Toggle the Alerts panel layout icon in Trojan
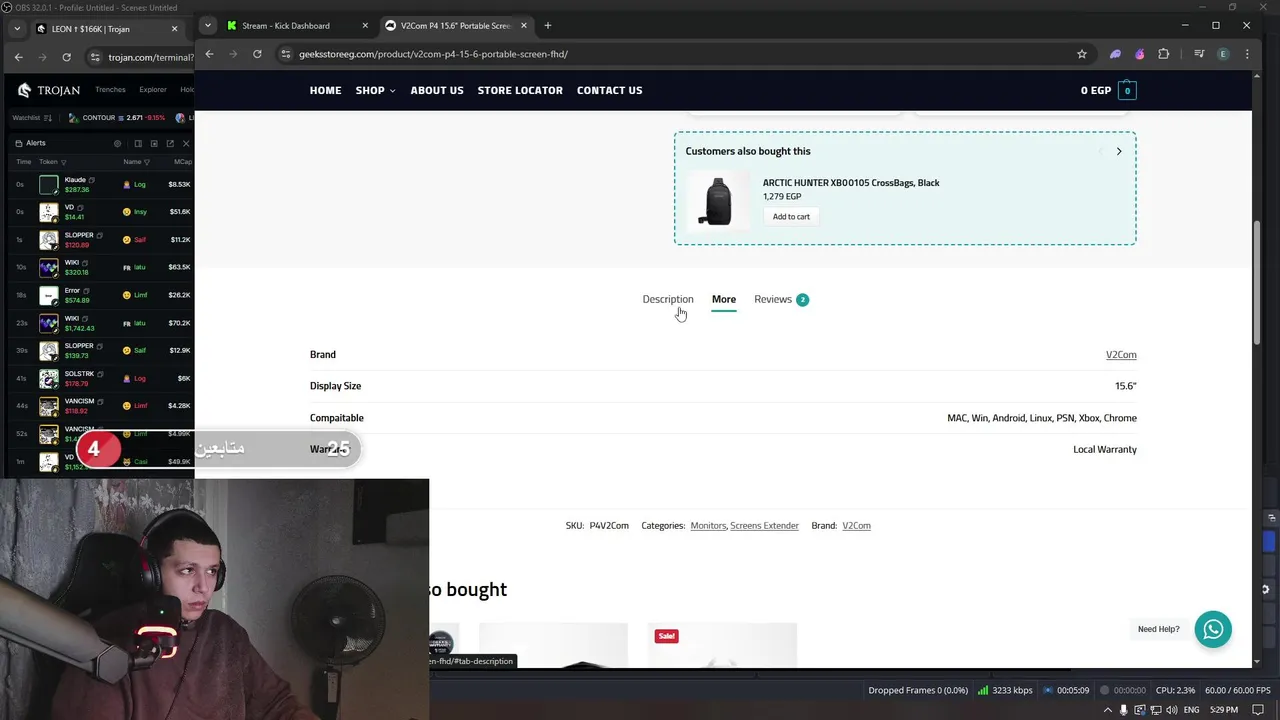This screenshot has height=720, width=1280. click(x=138, y=143)
